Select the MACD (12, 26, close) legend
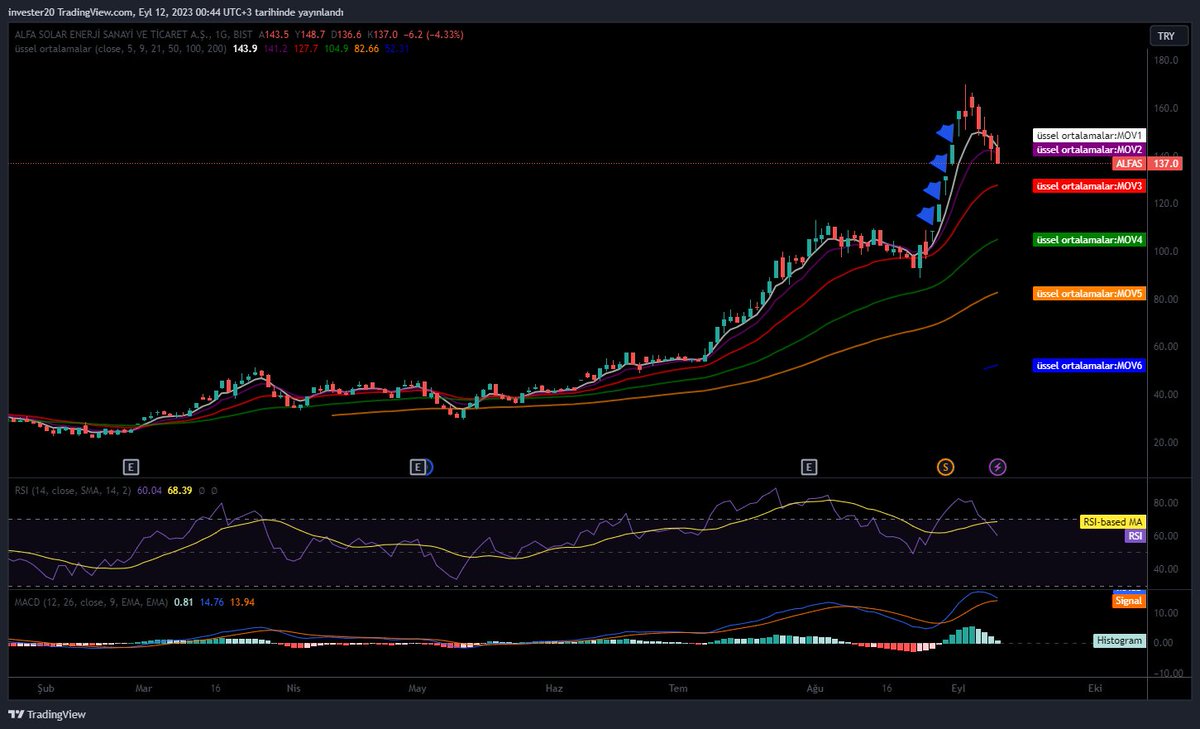 [91, 602]
